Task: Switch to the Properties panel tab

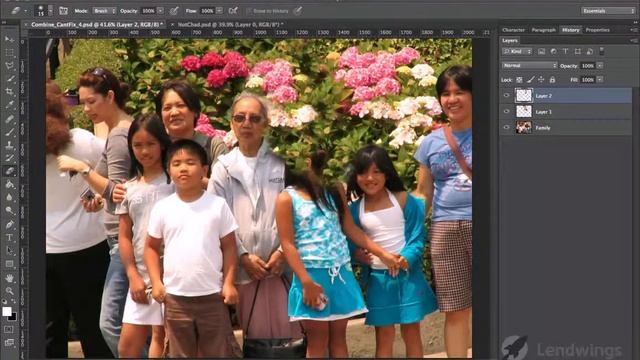Action: click(598, 30)
